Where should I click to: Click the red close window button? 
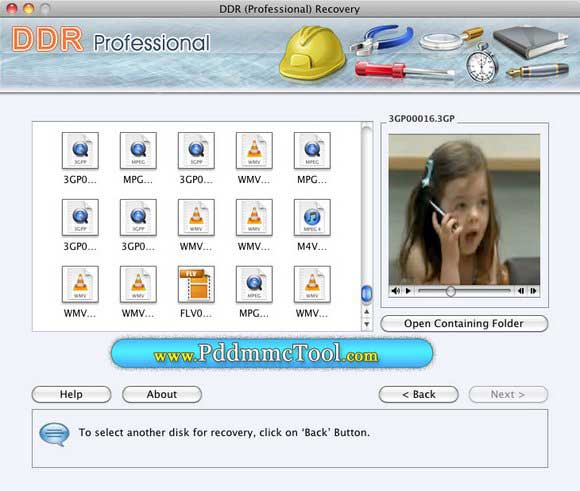pyautogui.click(x=12, y=8)
